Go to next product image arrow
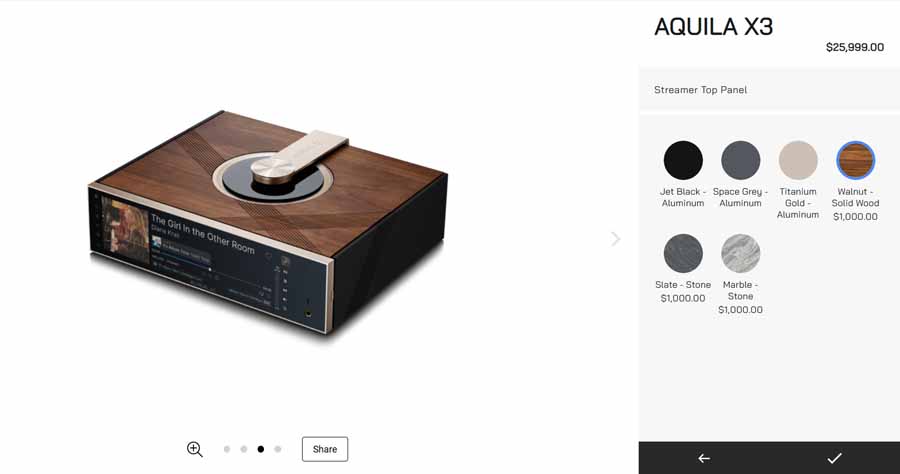Image resolution: width=900 pixels, height=474 pixels. (615, 239)
